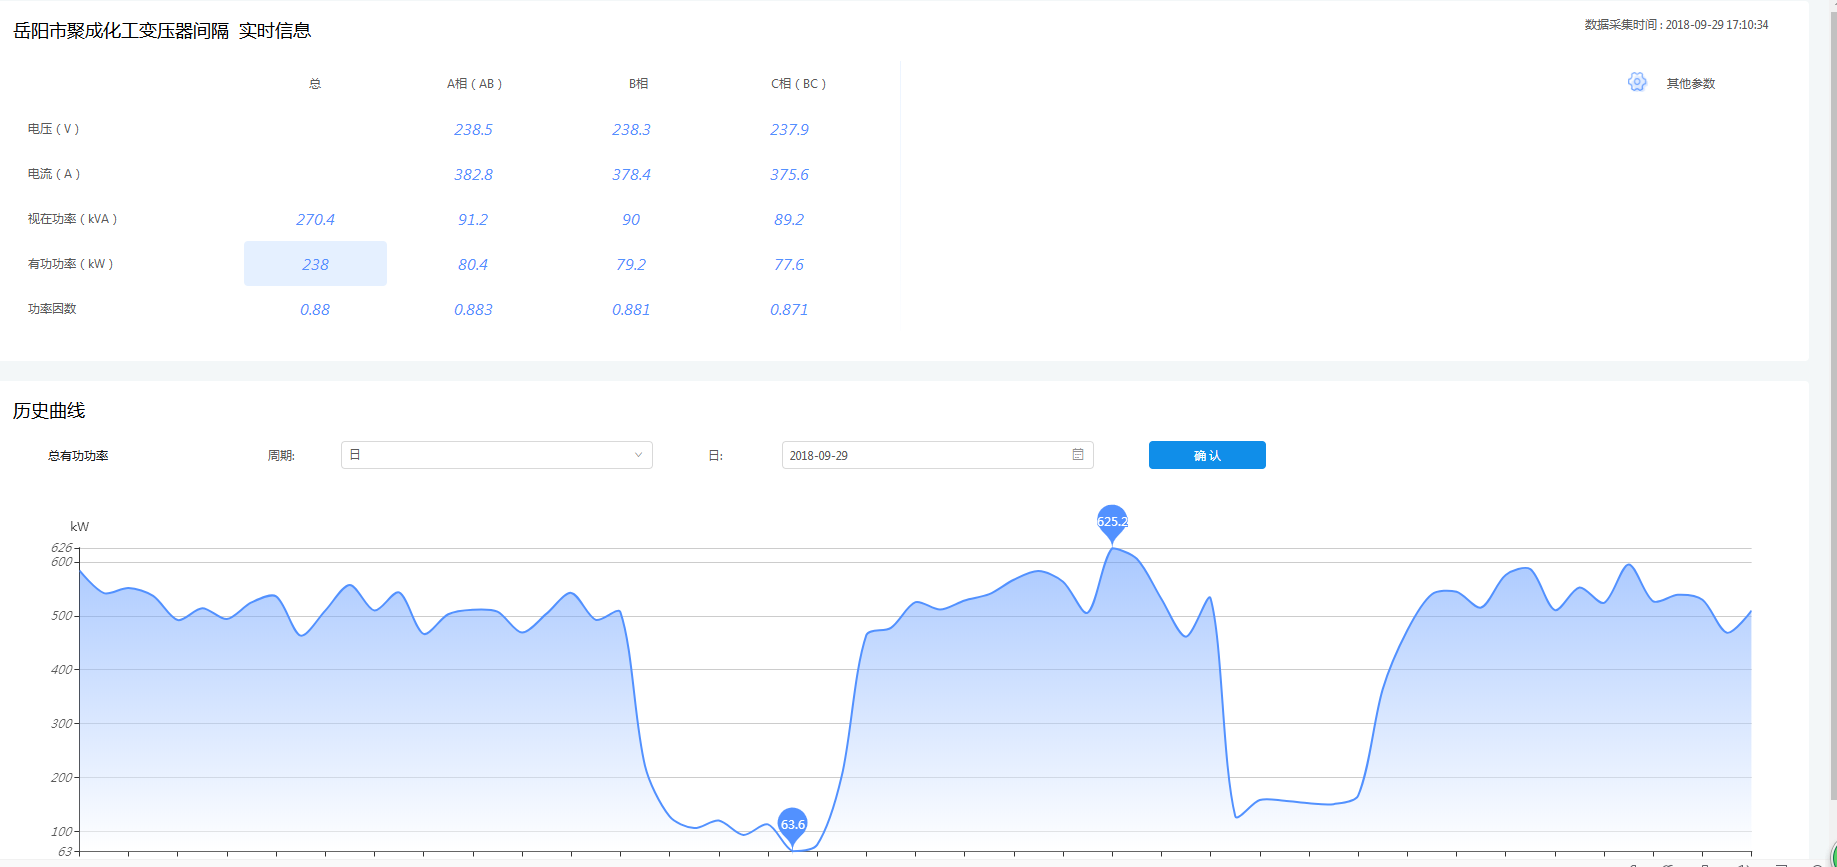Choose phase C active power 77.6

click(789, 264)
